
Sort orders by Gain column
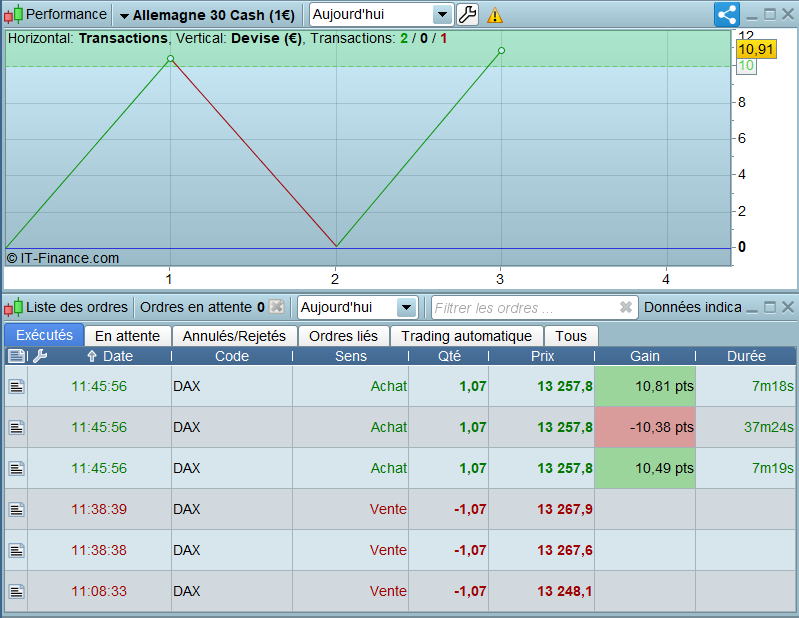645,356
